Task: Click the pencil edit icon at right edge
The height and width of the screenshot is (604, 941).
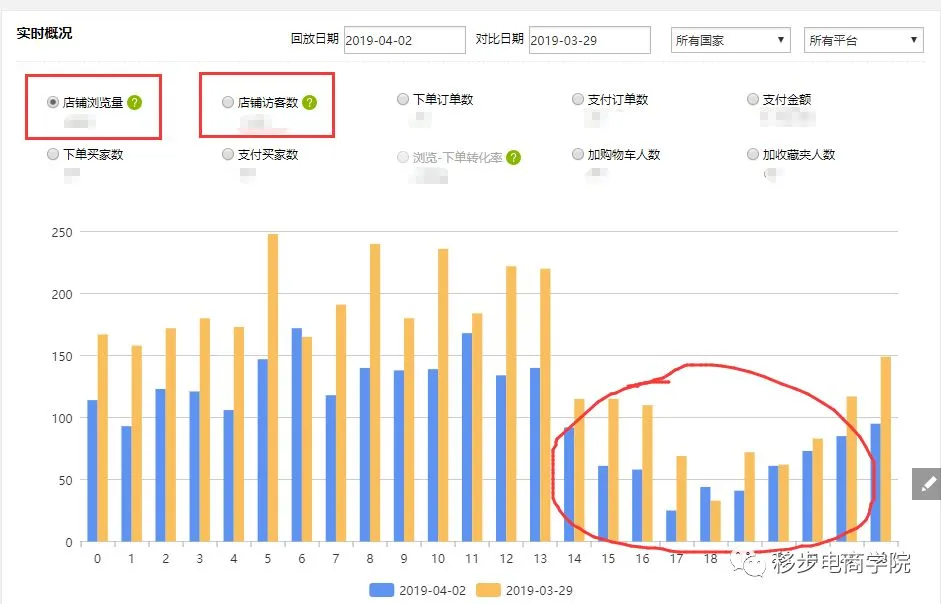Action: coord(927,483)
